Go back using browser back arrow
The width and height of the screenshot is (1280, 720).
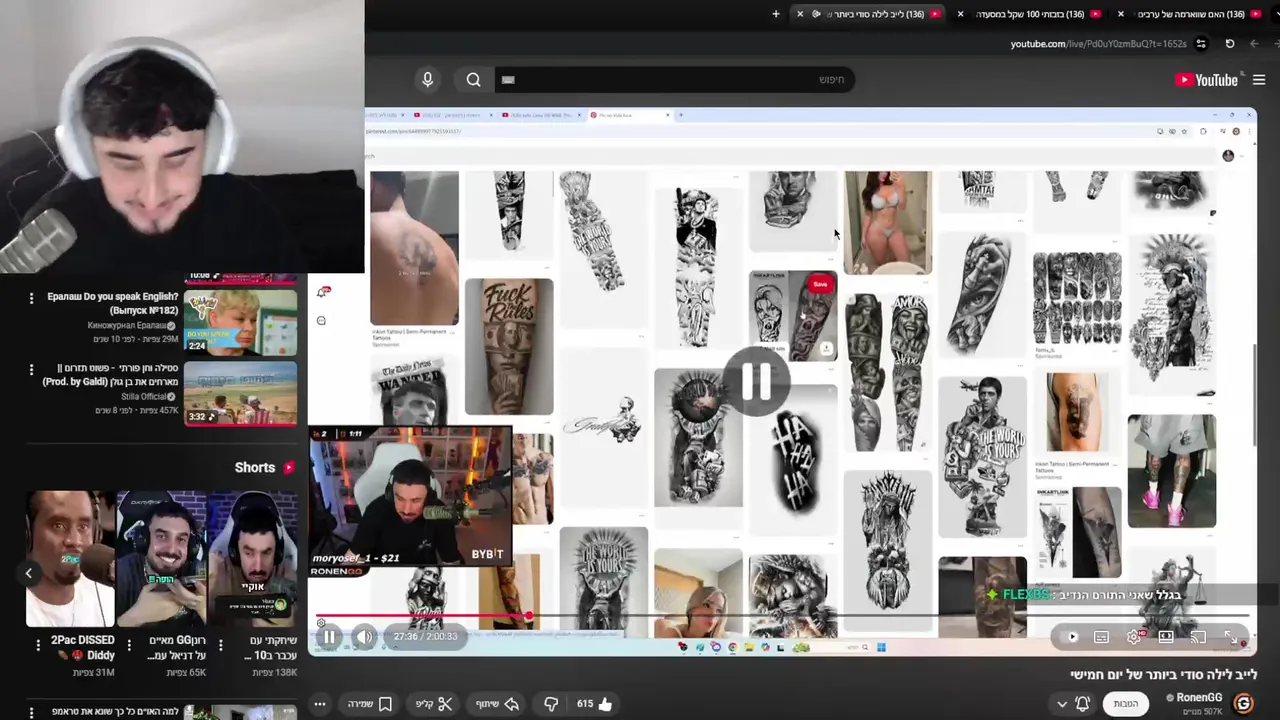tap(1254, 44)
